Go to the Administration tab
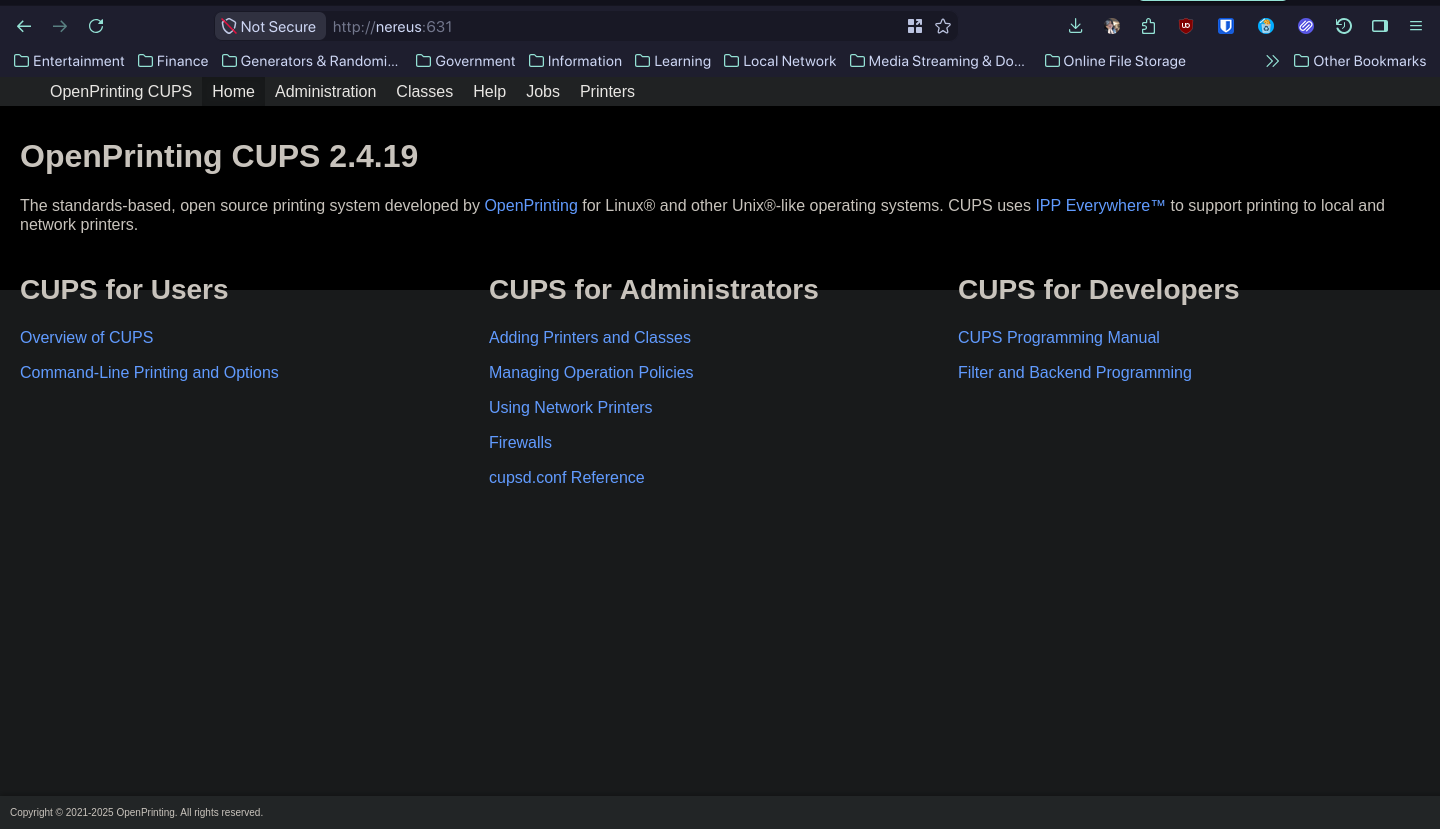Image resolution: width=1440 pixels, height=829 pixels. pos(326,91)
